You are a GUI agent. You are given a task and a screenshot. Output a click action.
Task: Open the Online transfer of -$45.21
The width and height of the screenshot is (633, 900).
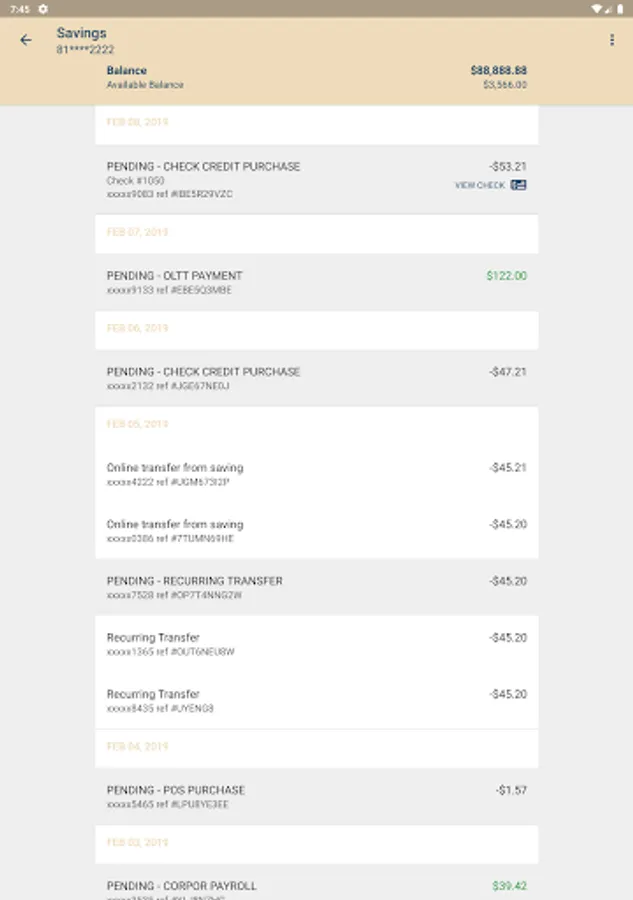(316, 474)
